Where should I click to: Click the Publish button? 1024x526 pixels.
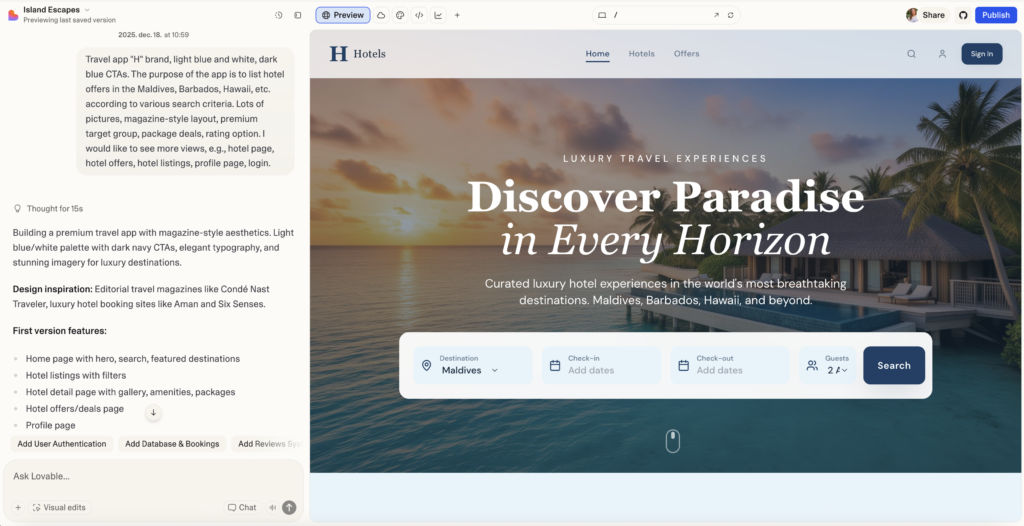[x=995, y=15]
